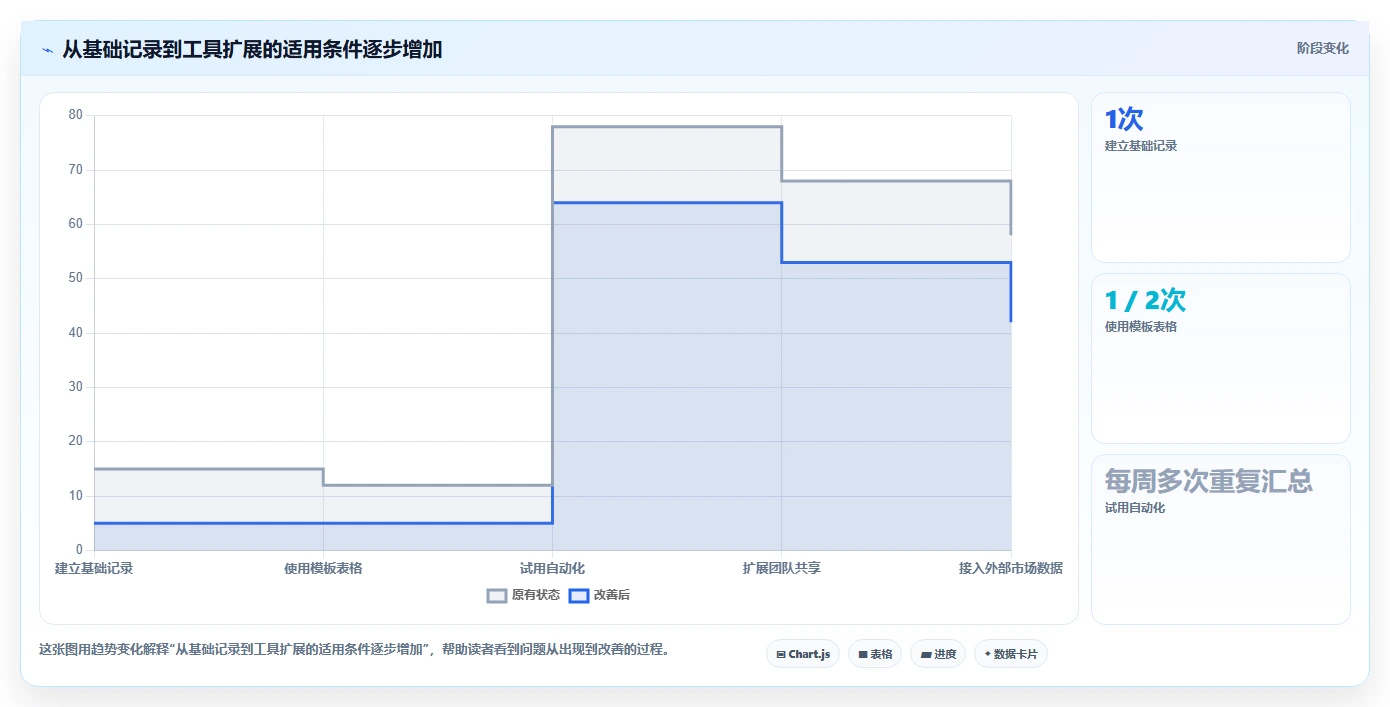The height and width of the screenshot is (707, 1390).
Task: Toggle the 原有状态 legend entry
Action: pos(524,595)
